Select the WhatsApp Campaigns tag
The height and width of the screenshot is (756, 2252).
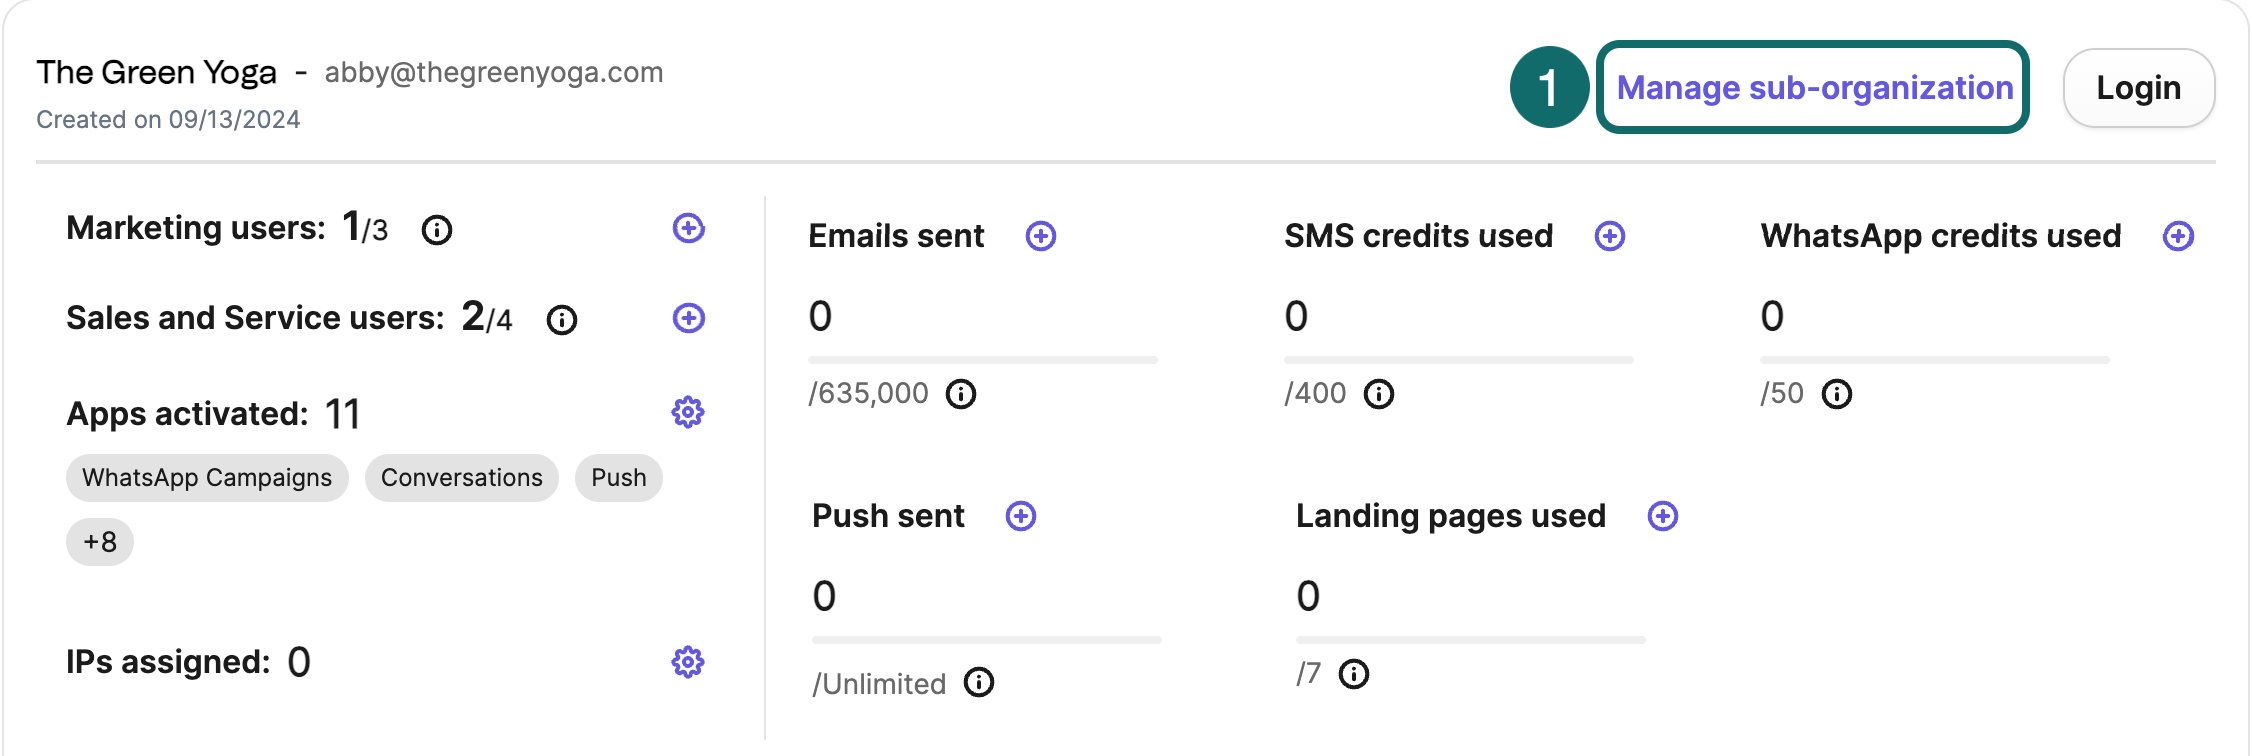point(207,478)
